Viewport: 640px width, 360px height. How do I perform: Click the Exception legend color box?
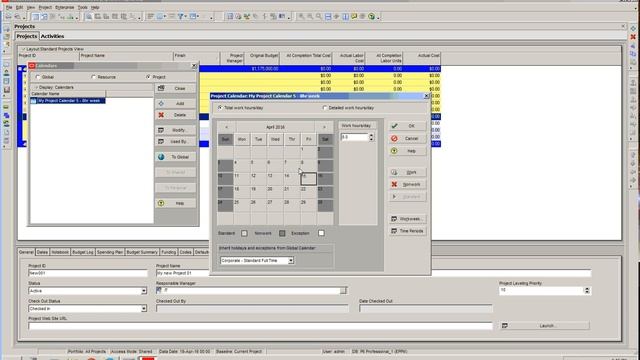[321, 233]
